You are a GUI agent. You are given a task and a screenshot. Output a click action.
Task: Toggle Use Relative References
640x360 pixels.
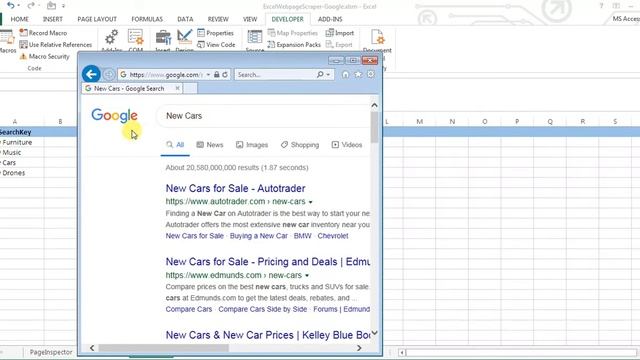click(x=56, y=44)
